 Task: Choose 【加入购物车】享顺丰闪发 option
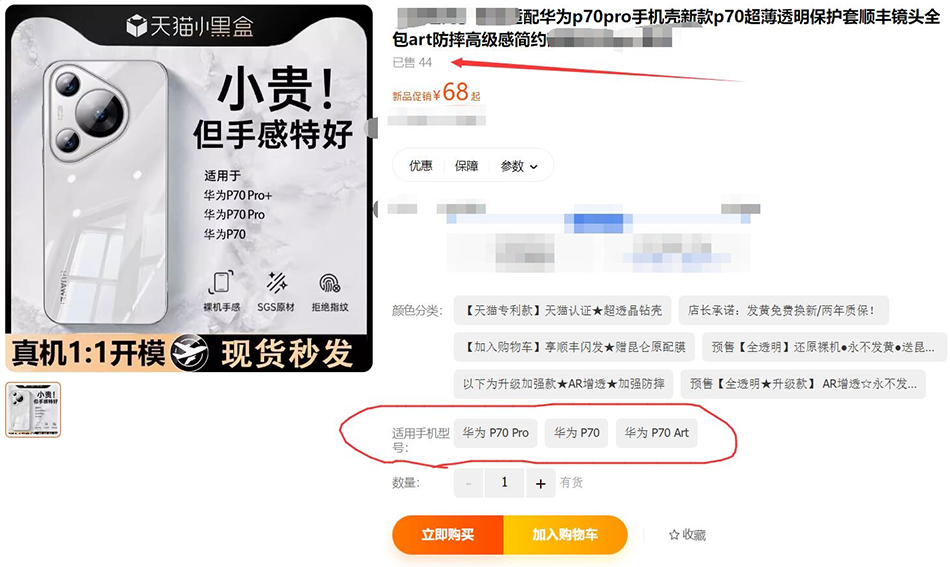click(x=574, y=347)
